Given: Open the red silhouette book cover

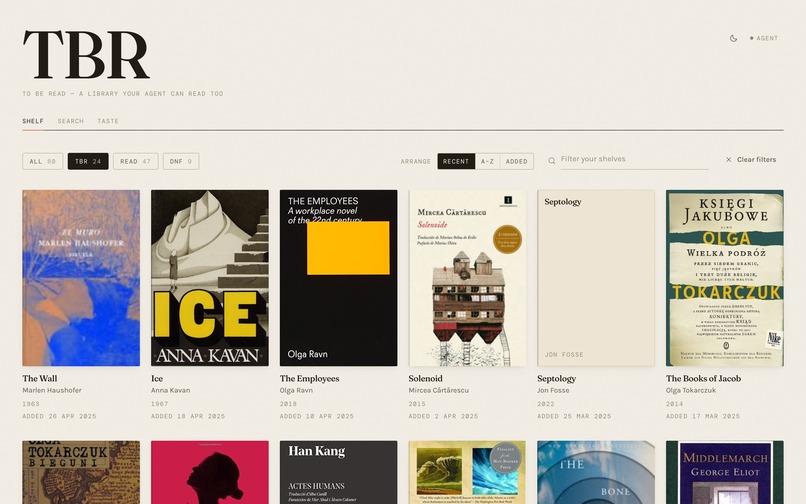Looking at the screenshot, I should [210, 472].
